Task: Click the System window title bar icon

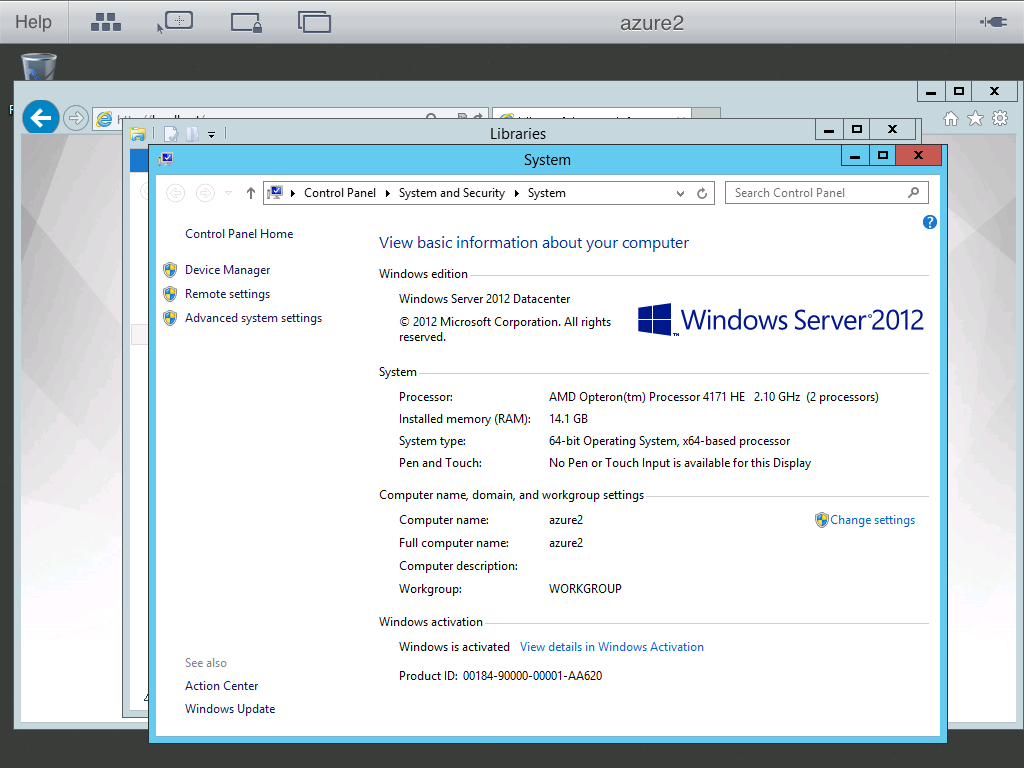Action: click(x=166, y=159)
